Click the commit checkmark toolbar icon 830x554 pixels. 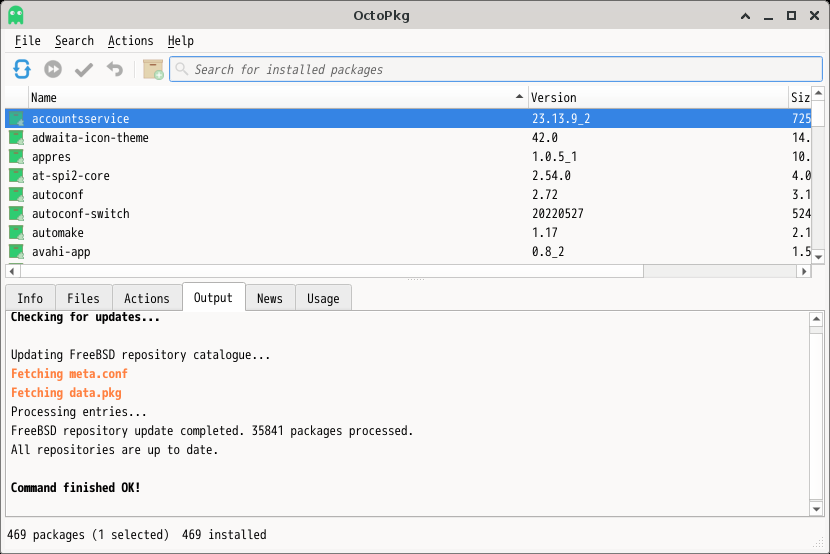[x=84, y=69]
